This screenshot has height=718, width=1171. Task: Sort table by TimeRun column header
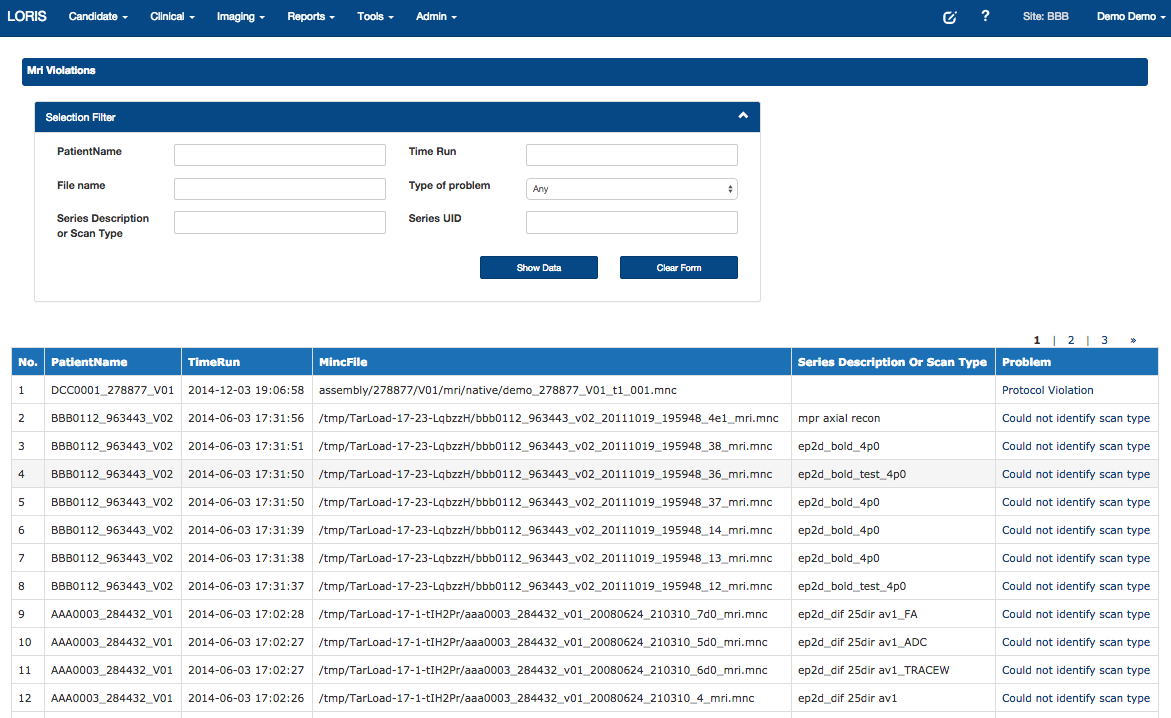(214, 362)
